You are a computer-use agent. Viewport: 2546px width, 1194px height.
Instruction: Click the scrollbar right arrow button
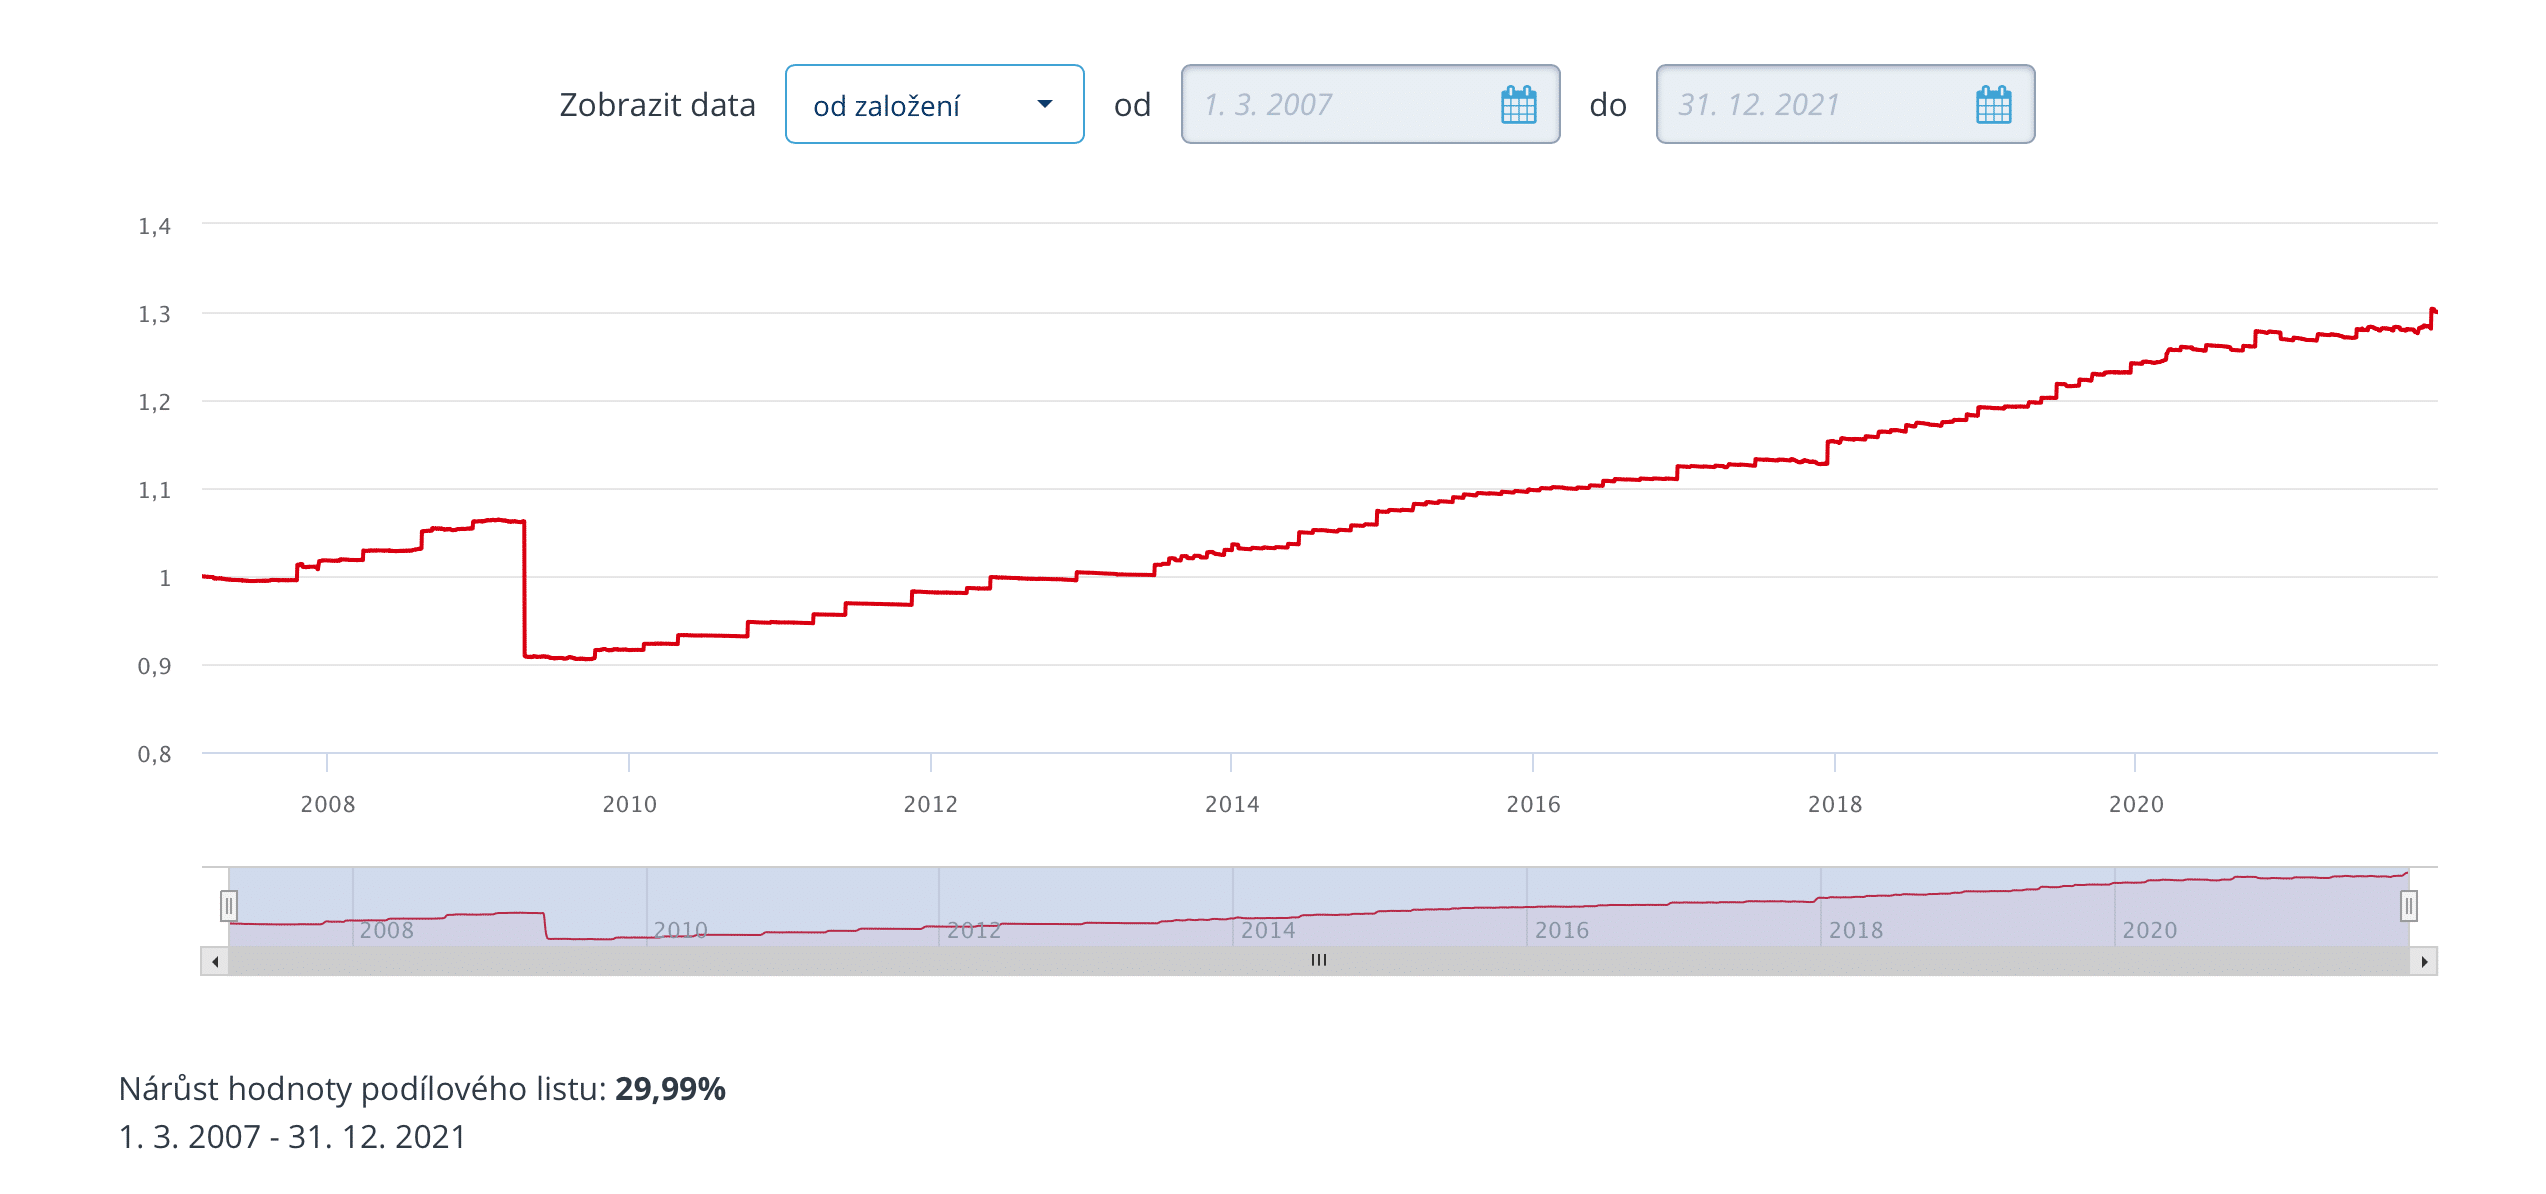[x=2424, y=961]
